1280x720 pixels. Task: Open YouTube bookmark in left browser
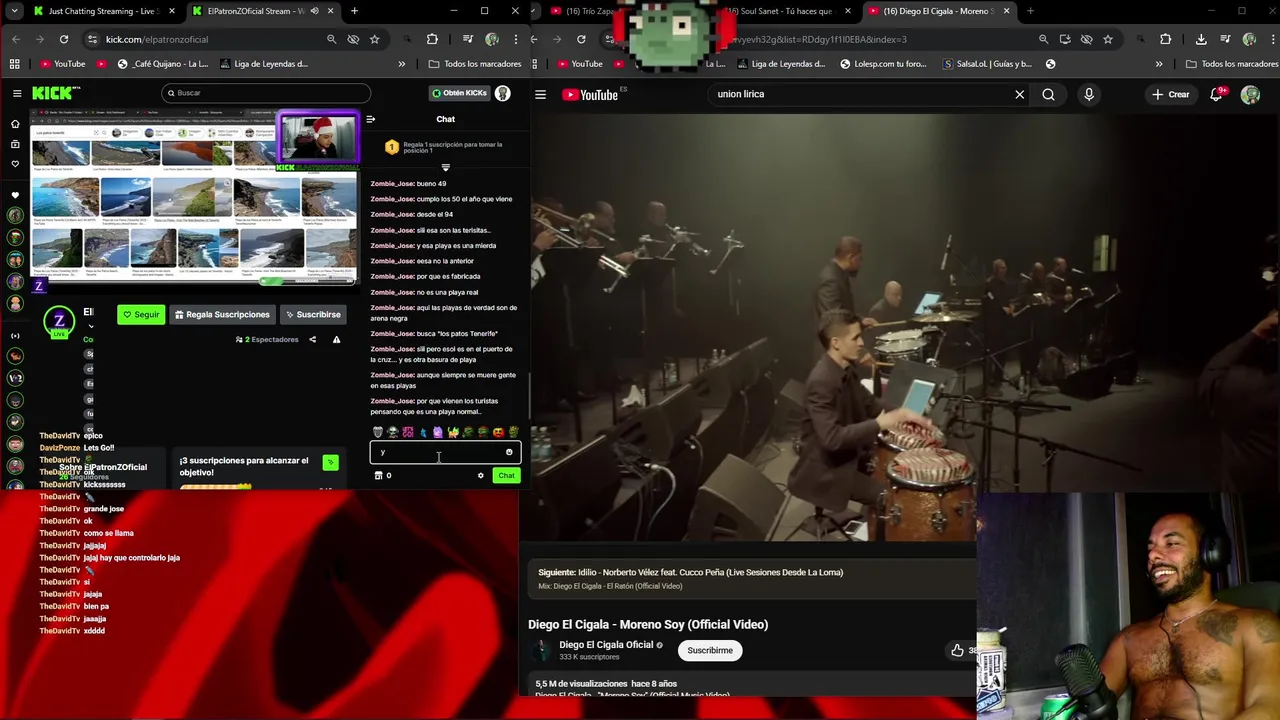click(x=62, y=64)
